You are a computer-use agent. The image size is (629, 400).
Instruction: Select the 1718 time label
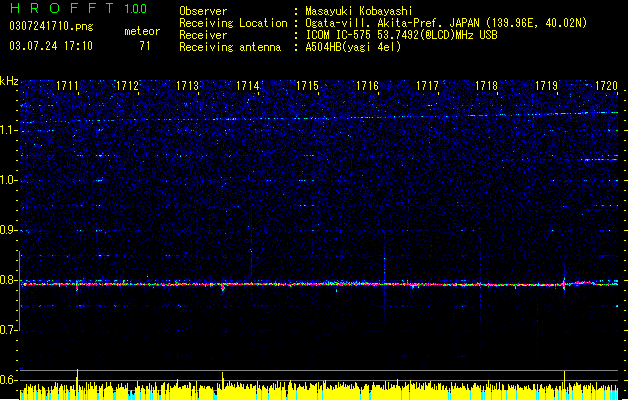(x=487, y=86)
